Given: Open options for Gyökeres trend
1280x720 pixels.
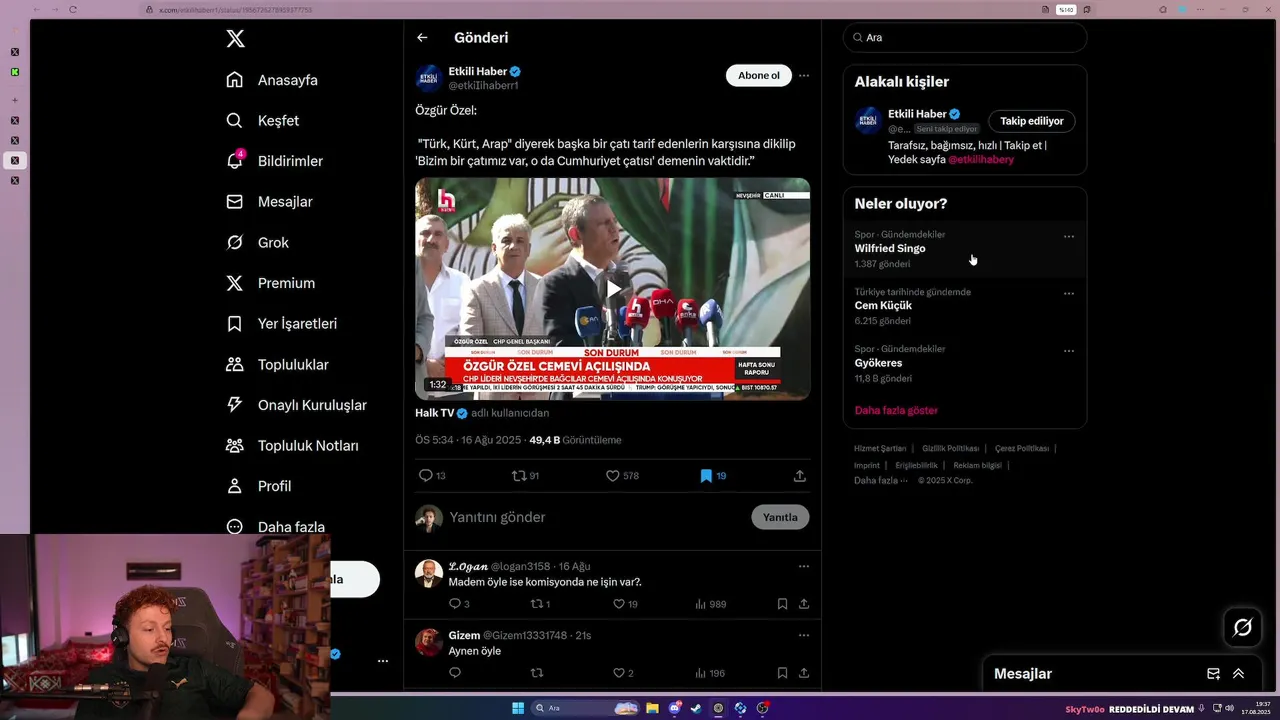Looking at the screenshot, I should 1069,351.
